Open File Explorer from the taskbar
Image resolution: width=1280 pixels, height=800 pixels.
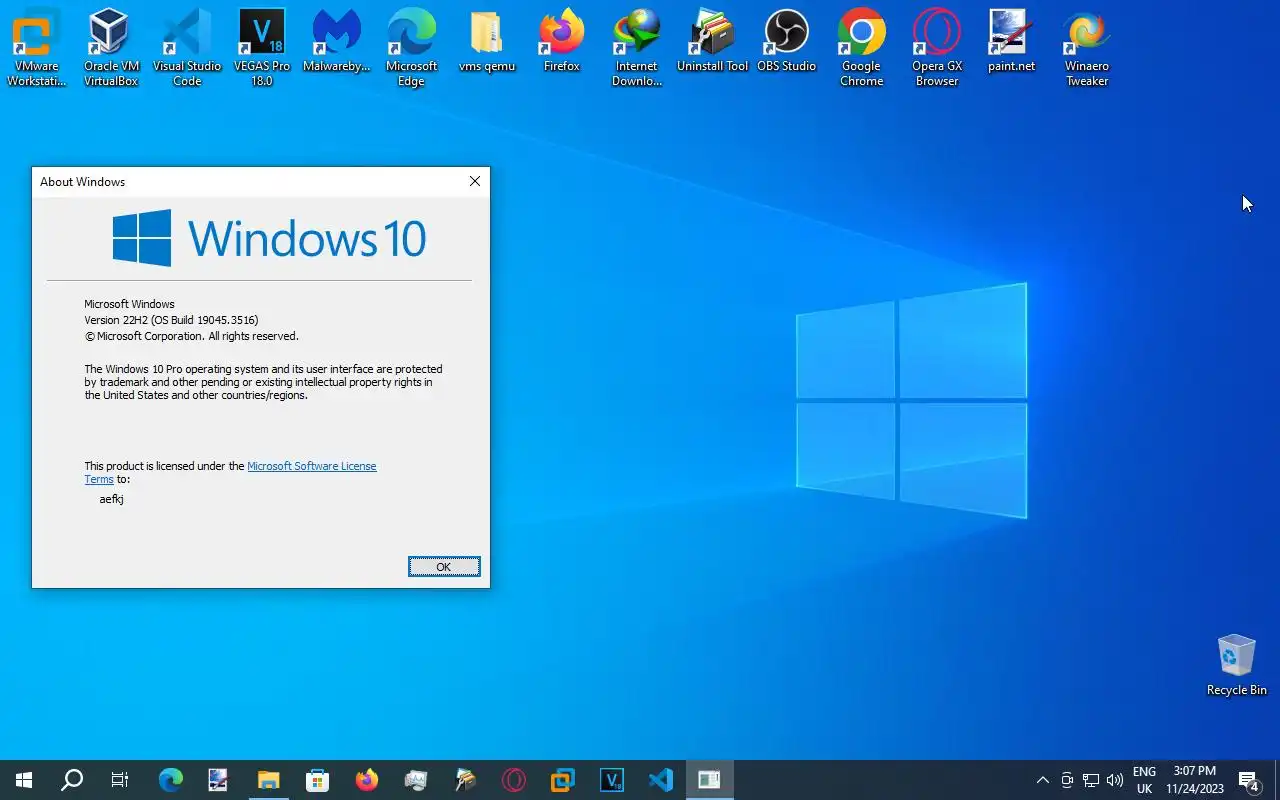click(x=268, y=780)
